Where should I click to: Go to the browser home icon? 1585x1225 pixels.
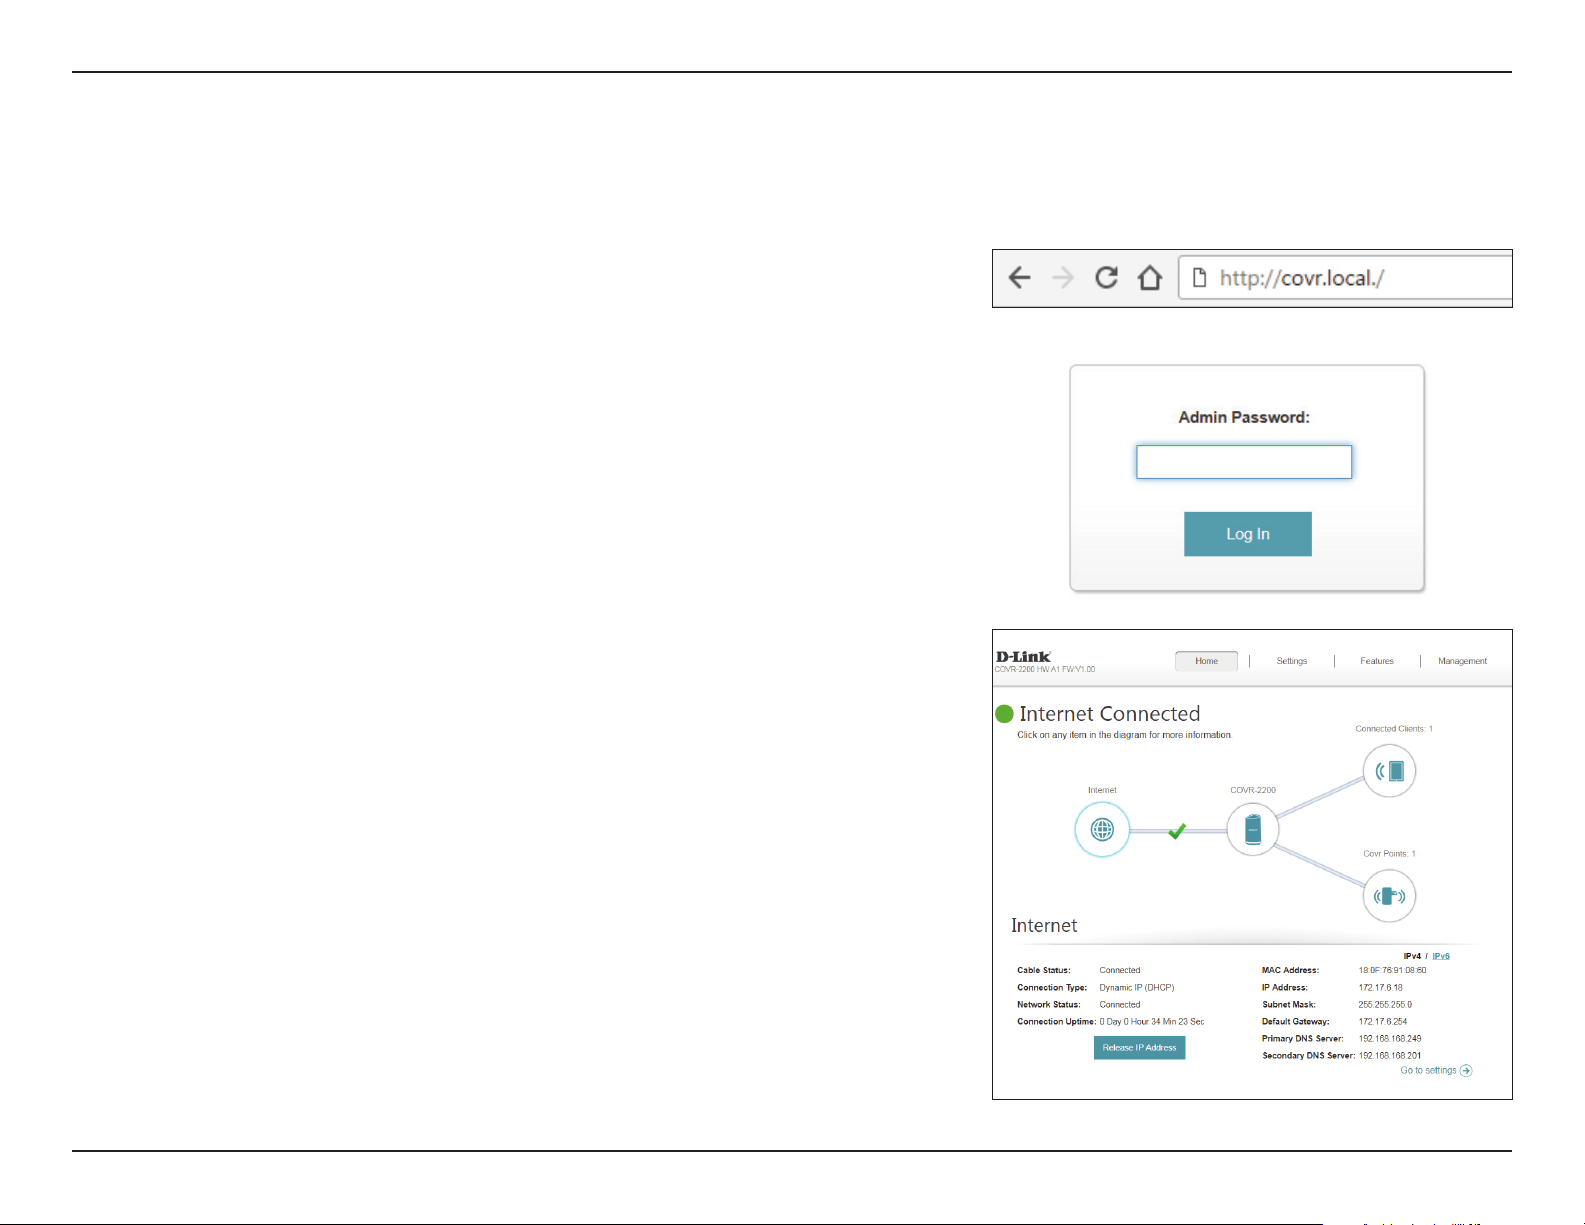click(x=1150, y=278)
